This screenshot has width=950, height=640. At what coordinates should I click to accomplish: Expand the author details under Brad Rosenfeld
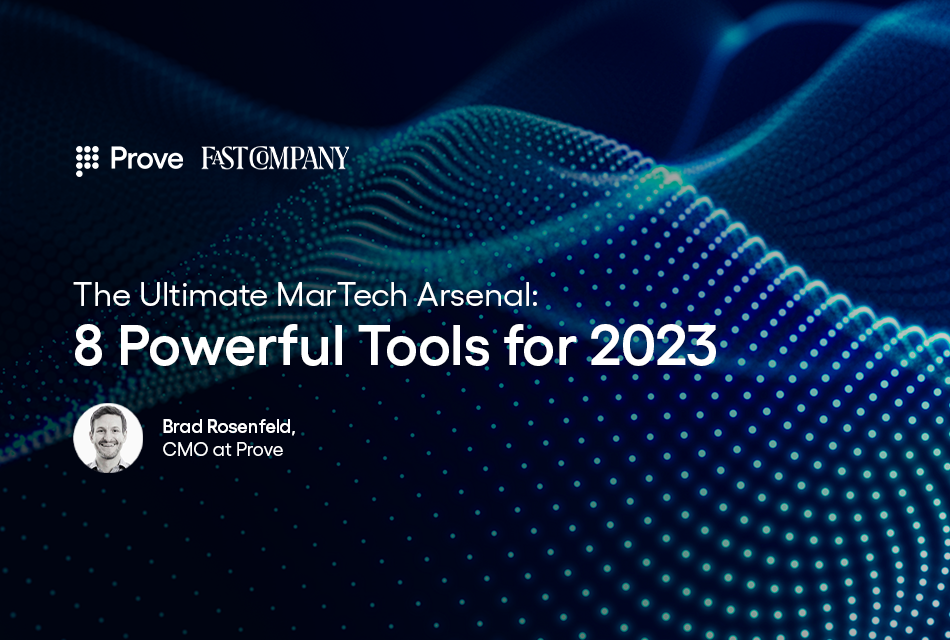click(224, 449)
